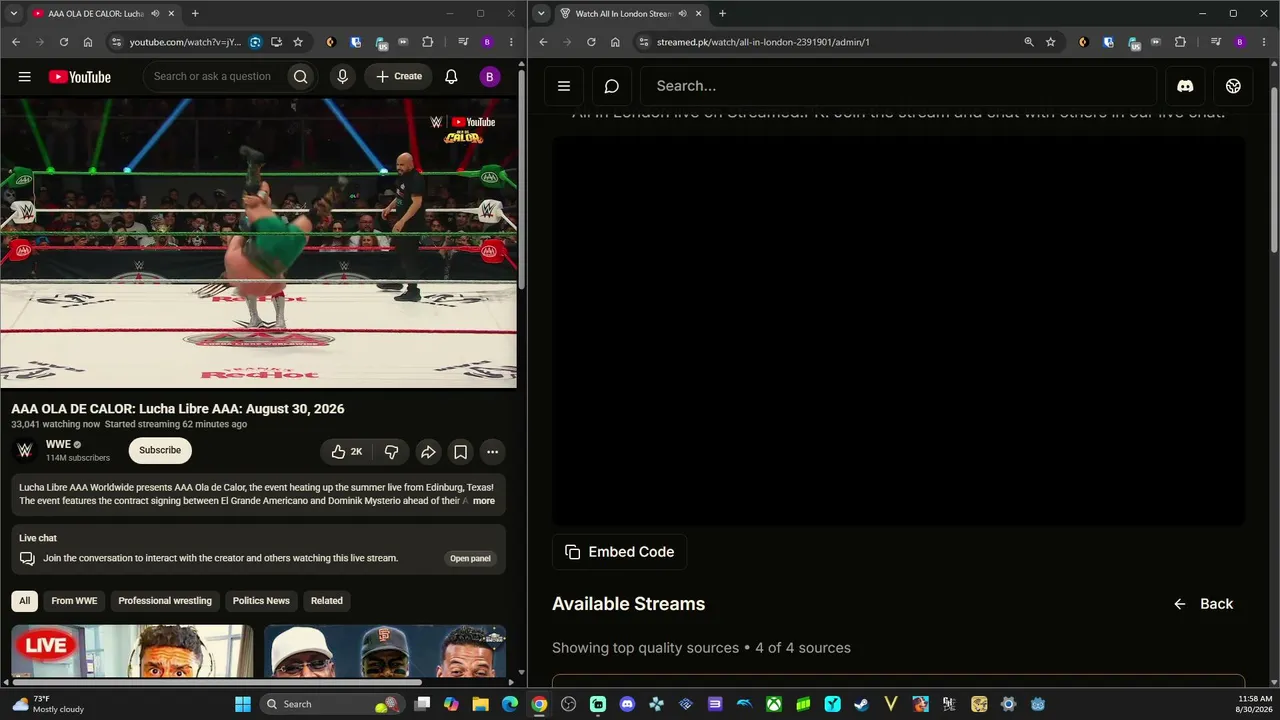The height and width of the screenshot is (720, 1280).
Task: Select the "Politics News" chip
Action: click(261, 601)
